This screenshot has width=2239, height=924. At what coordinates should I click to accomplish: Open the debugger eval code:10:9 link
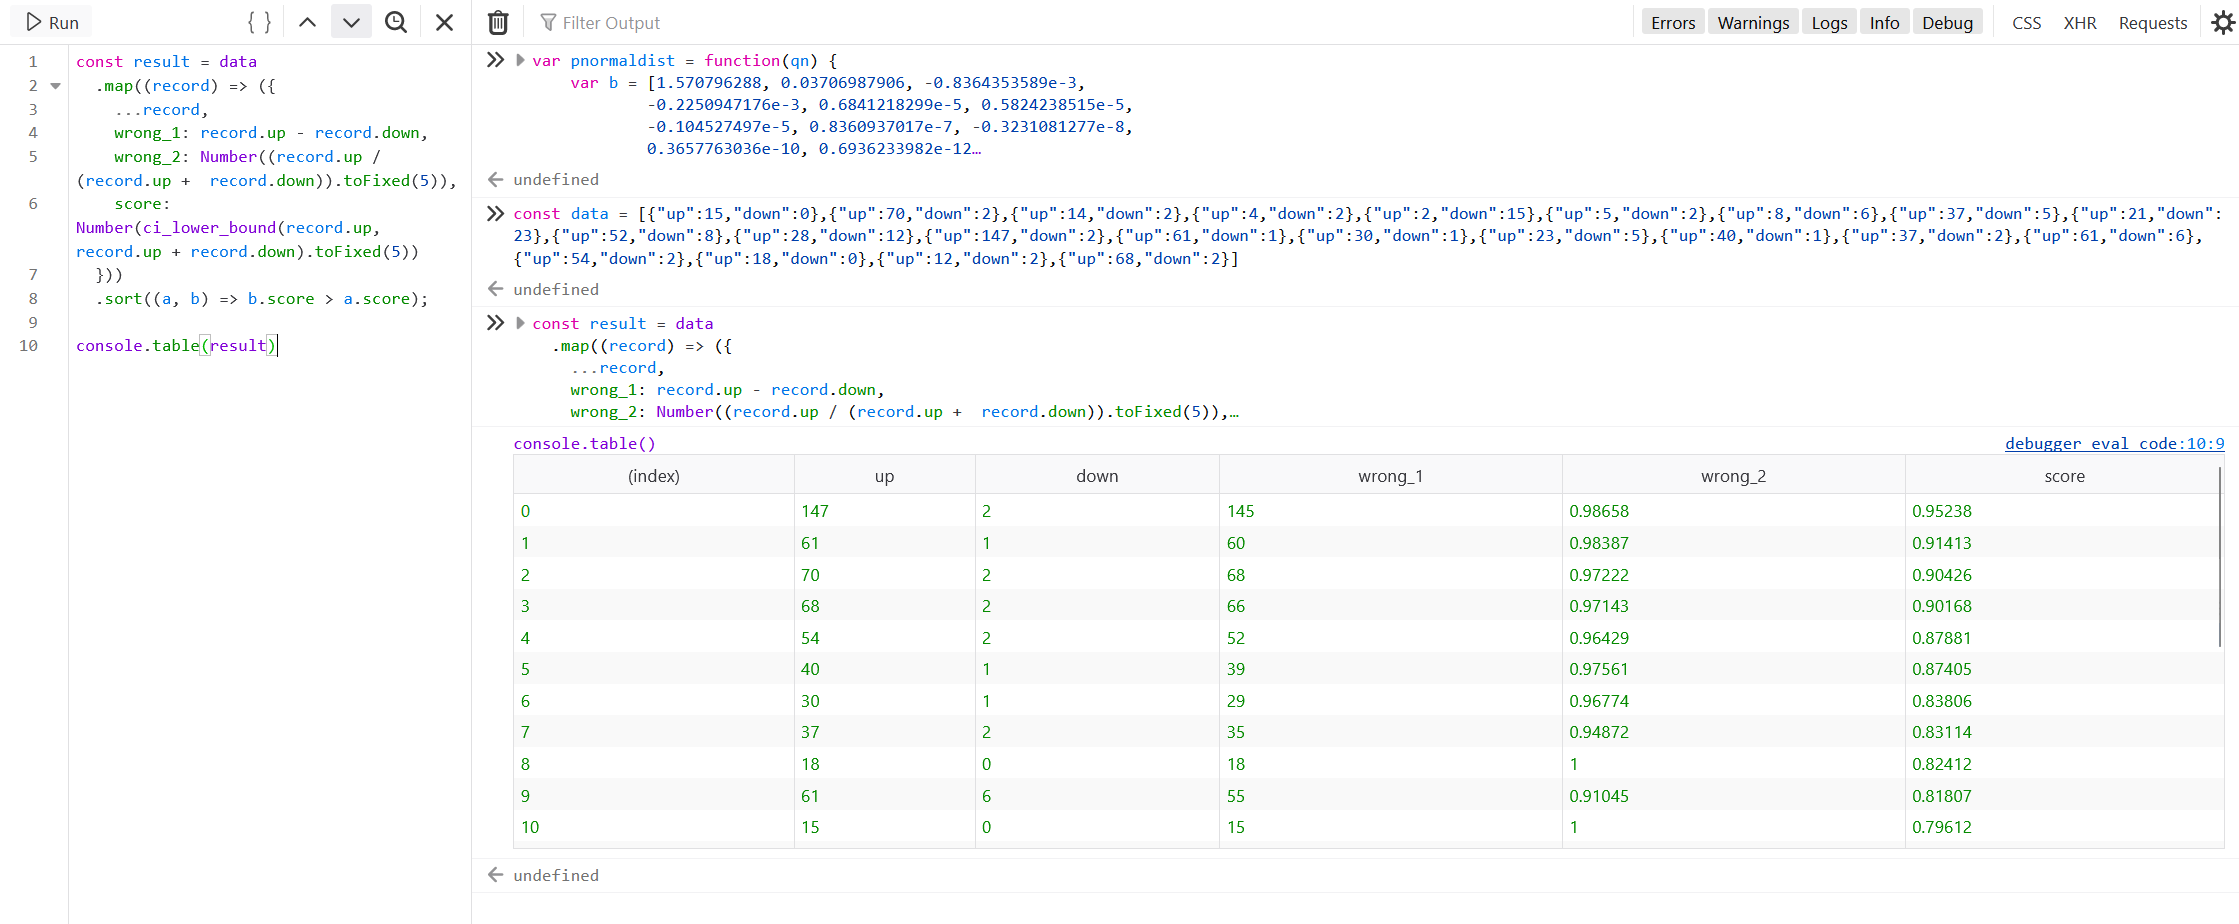[2114, 443]
